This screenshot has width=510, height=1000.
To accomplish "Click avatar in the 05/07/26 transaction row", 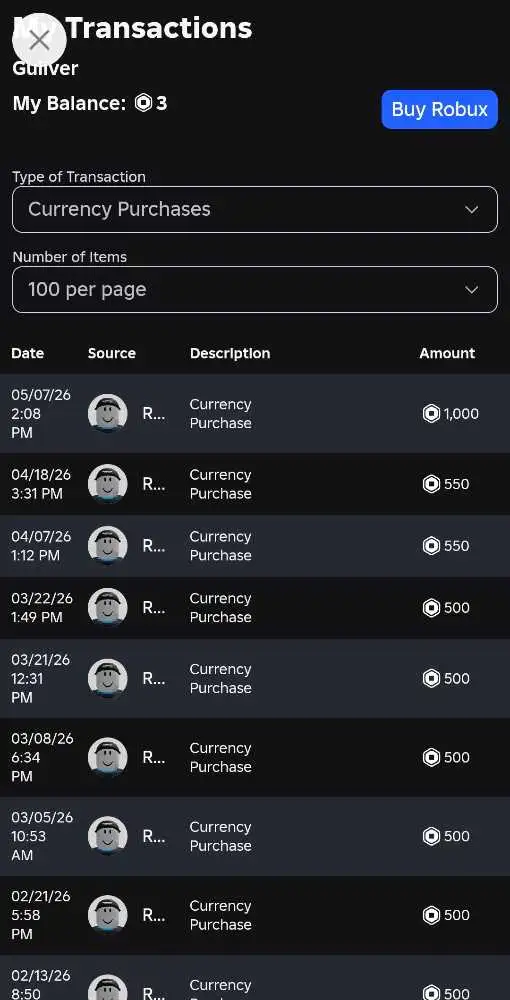I will pyautogui.click(x=107, y=413).
